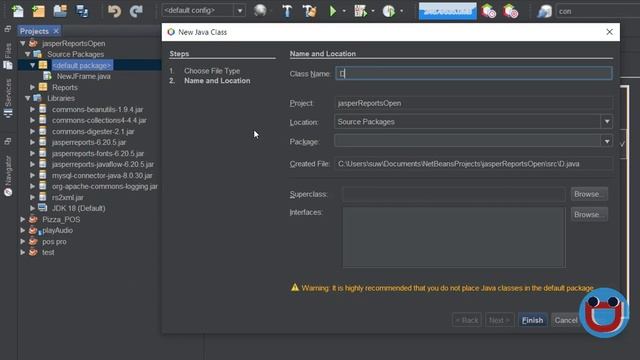Click the Clean and Build icon

pos(309,11)
